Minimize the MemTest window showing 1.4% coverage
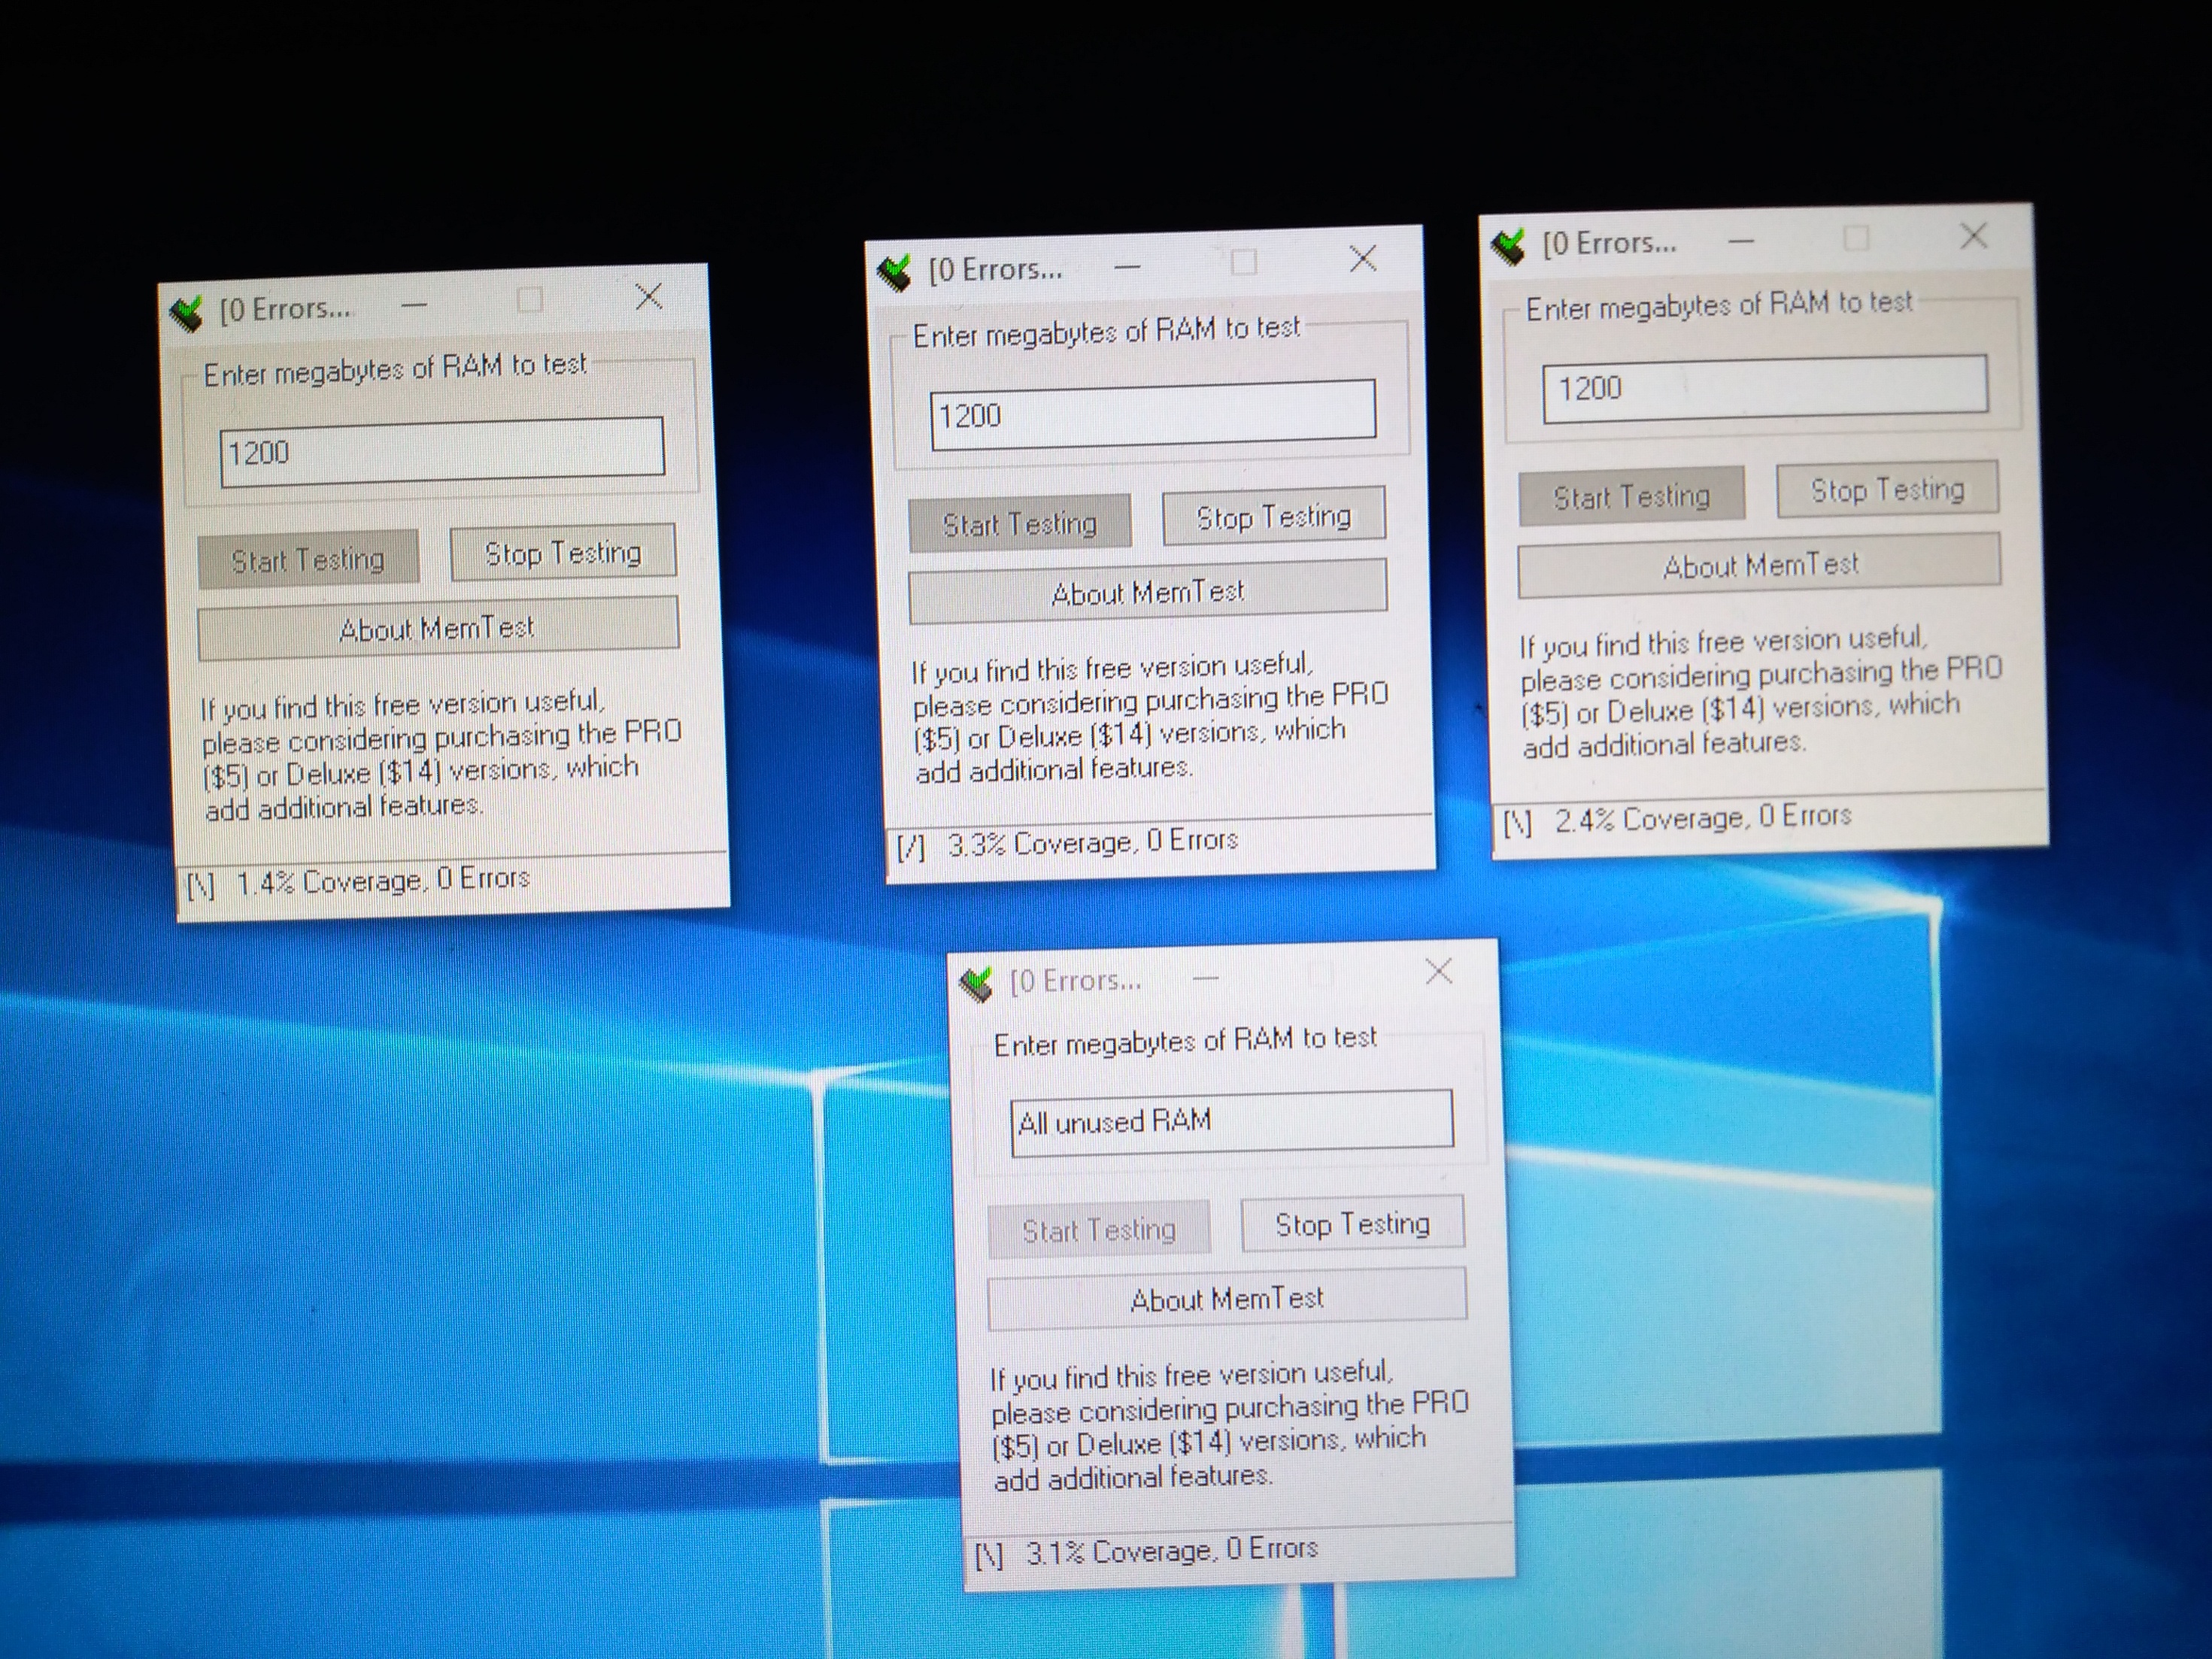This screenshot has width=2212, height=1659. pos(414,304)
